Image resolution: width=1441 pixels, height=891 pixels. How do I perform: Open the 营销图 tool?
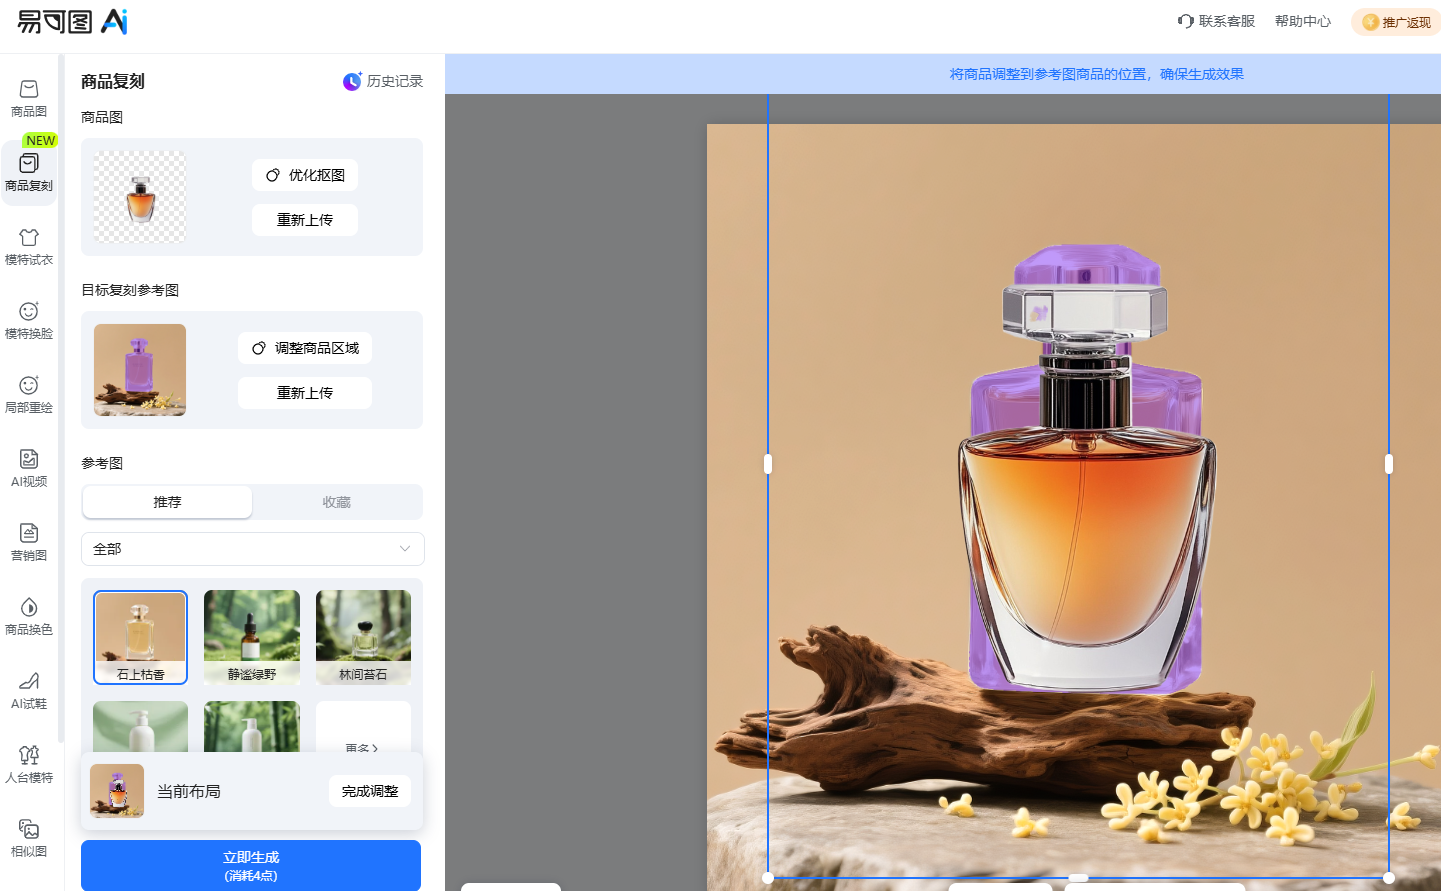29,542
